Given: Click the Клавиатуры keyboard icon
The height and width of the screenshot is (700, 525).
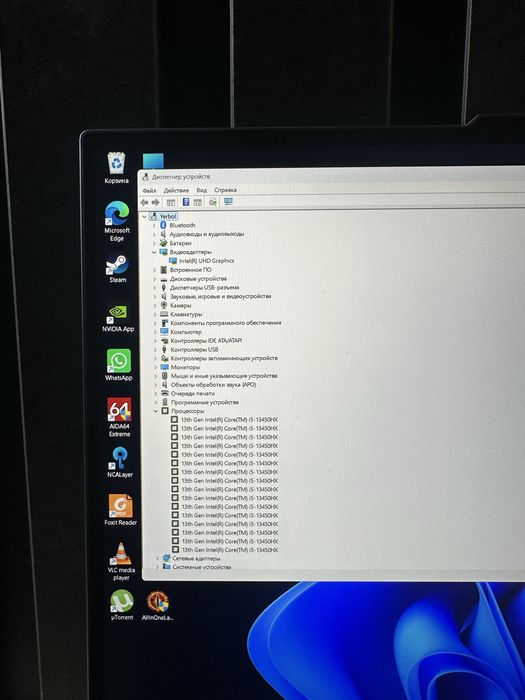Looking at the screenshot, I should (x=164, y=314).
